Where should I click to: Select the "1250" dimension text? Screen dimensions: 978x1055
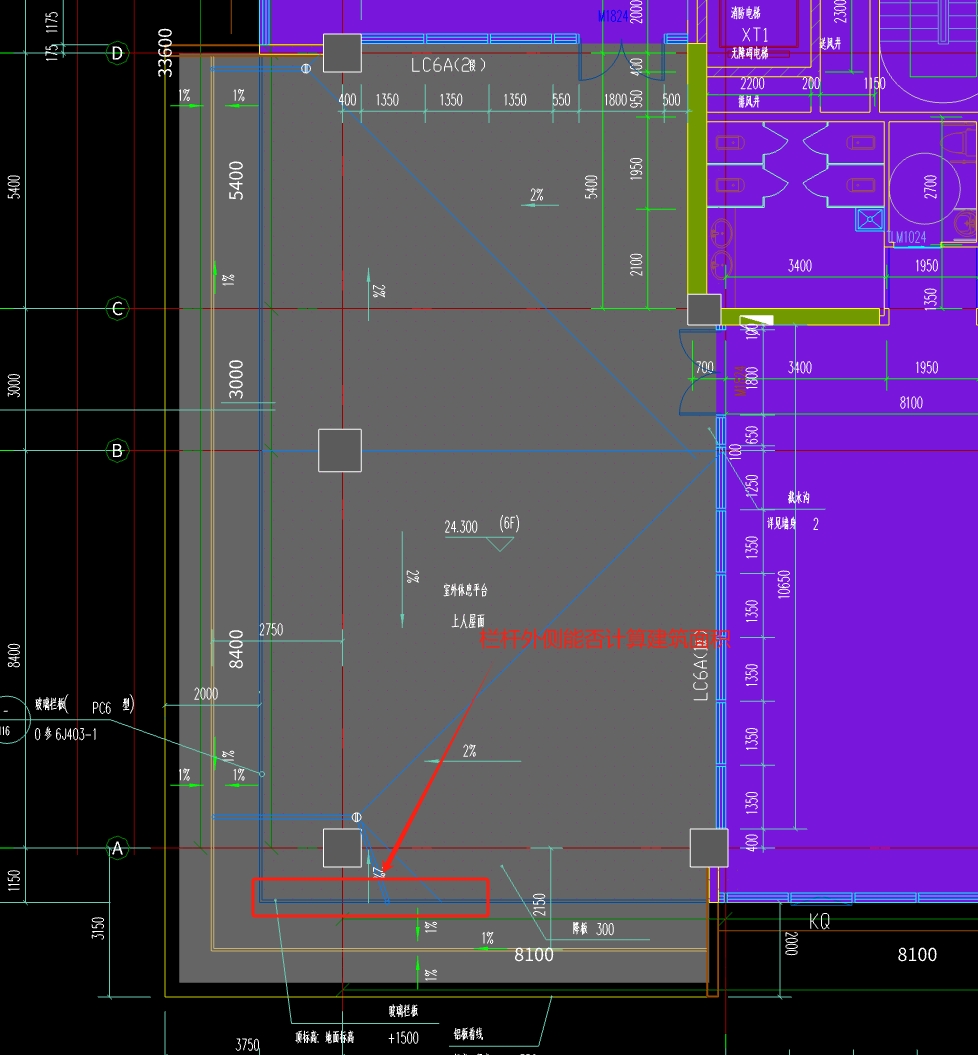pyautogui.click(x=752, y=488)
